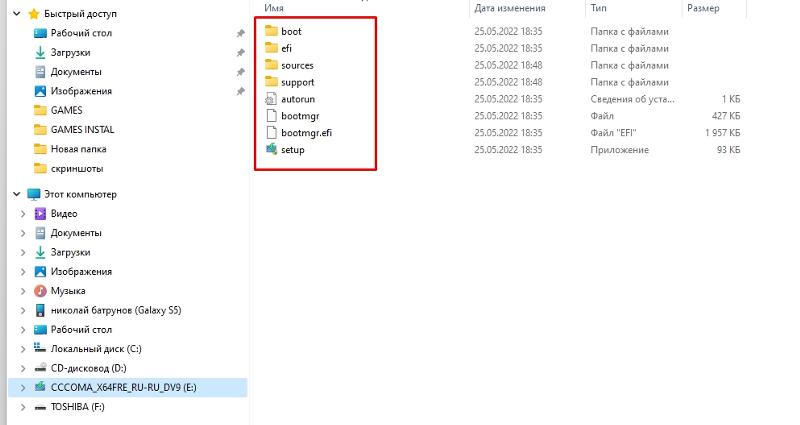Click the bootmgr file icon
Screen dimensions: 800x425
coord(271,116)
